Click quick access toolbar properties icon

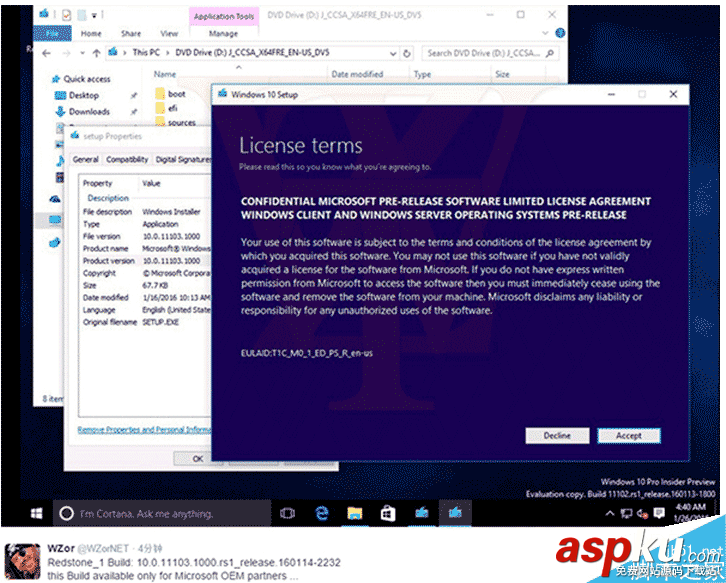(x=67, y=15)
